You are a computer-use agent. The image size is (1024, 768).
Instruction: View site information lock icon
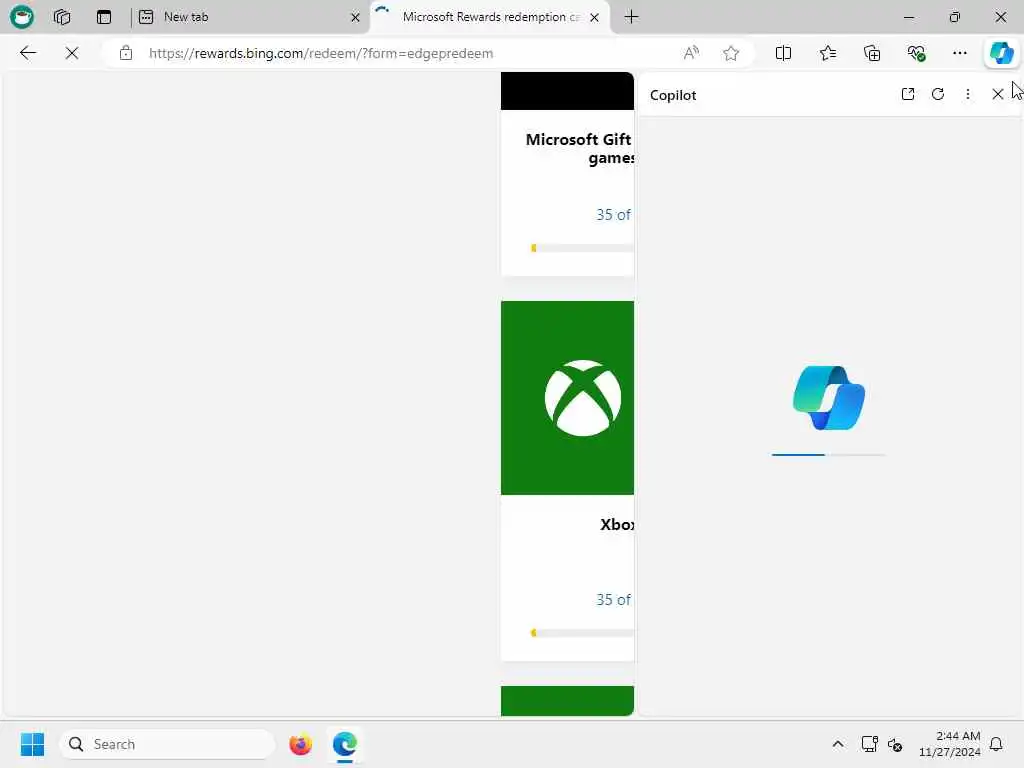(126, 53)
